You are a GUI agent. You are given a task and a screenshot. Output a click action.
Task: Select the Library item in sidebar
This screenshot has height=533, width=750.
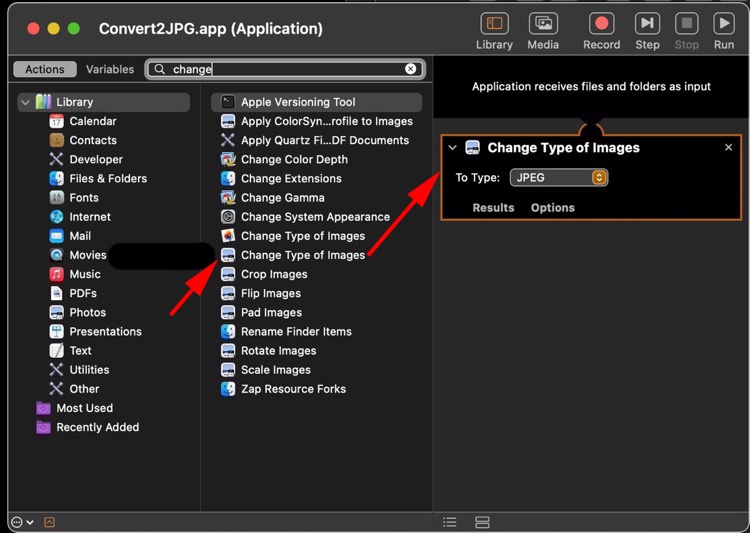(x=104, y=102)
